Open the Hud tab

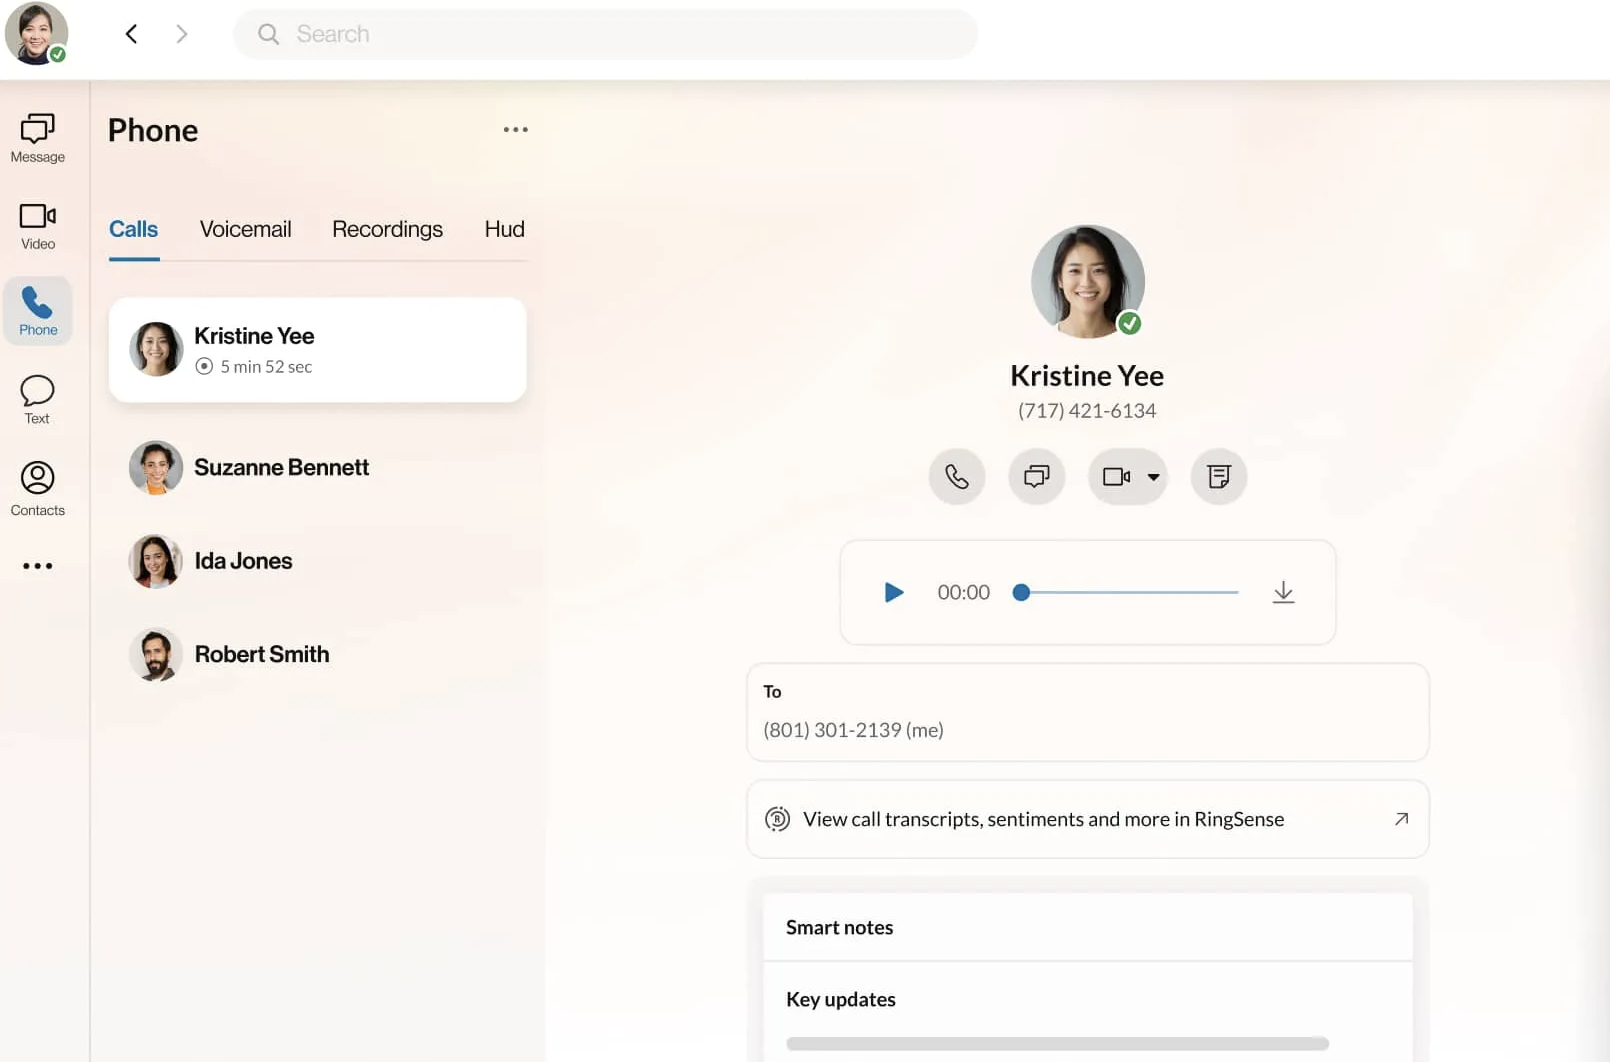504,230
